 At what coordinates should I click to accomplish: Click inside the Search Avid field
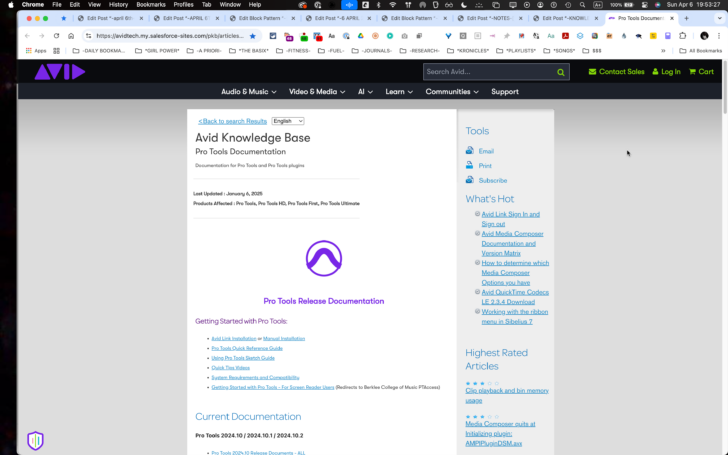point(488,72)
